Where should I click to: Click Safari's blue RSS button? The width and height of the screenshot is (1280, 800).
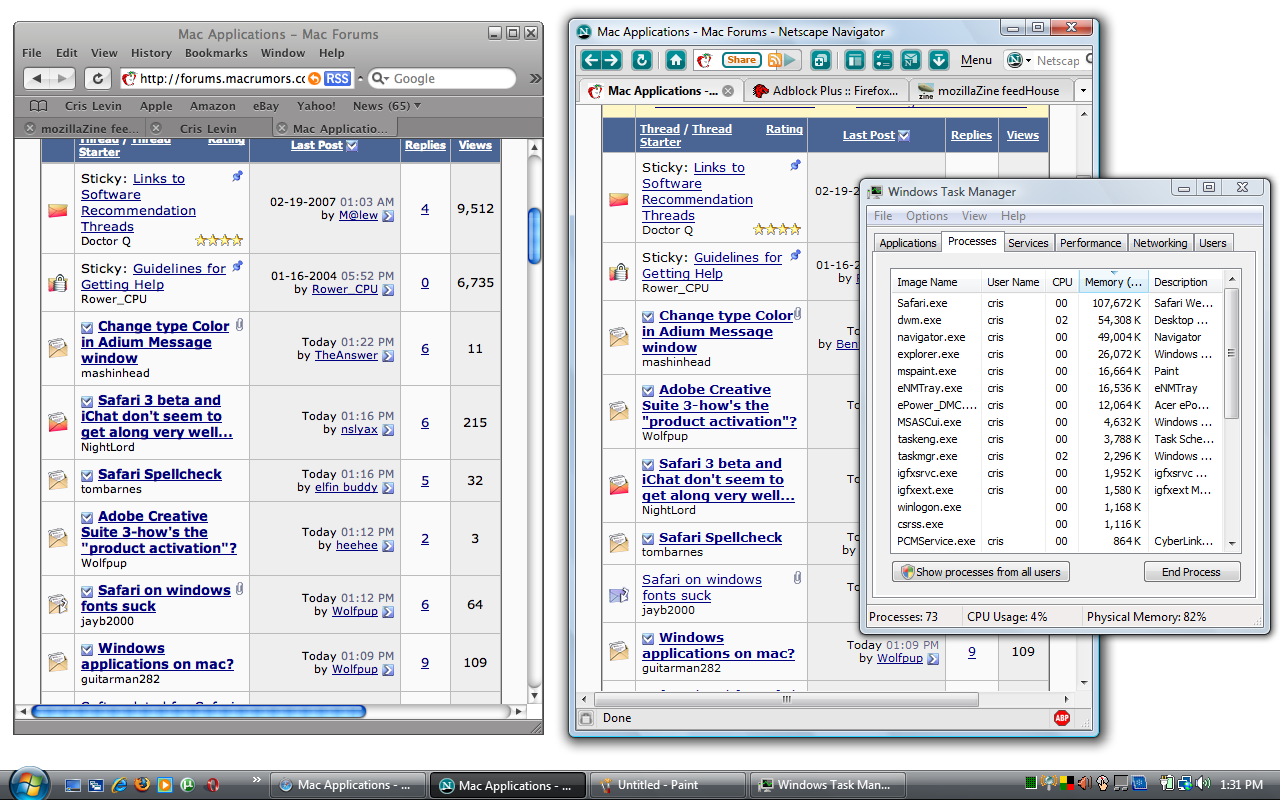pyautogui.click(x=338, y=78)
